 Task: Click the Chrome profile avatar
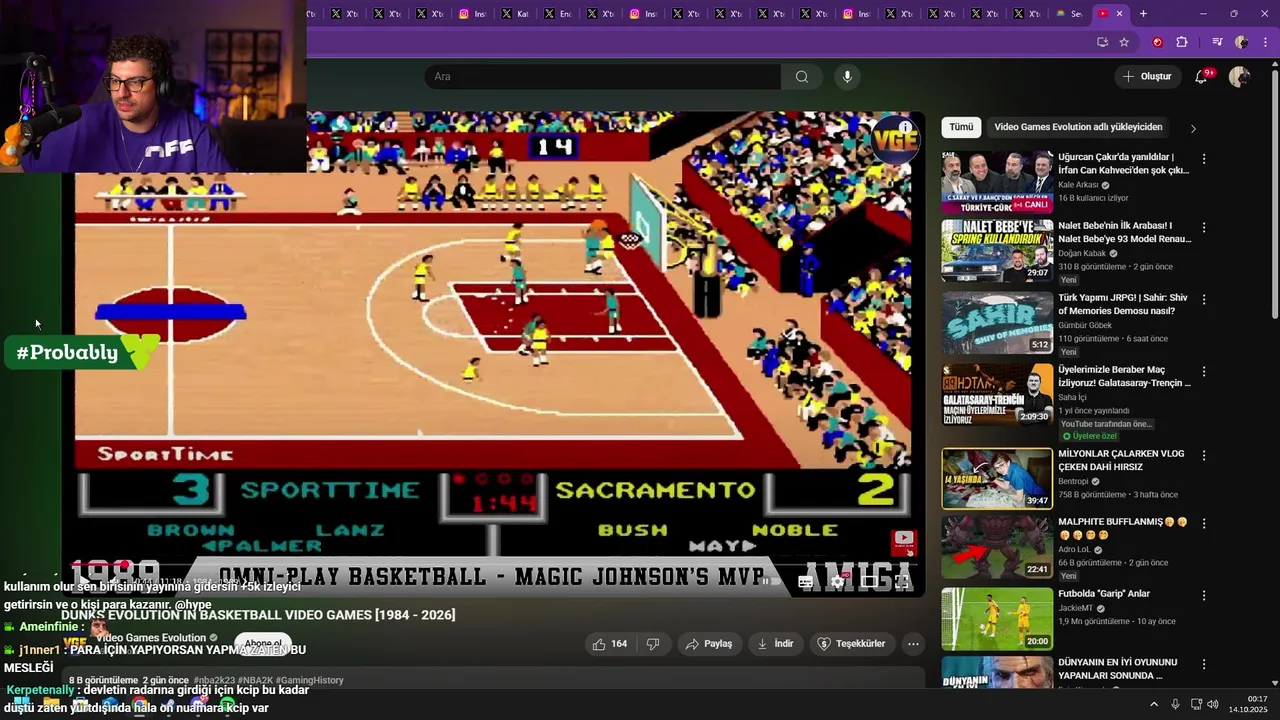(x=1241, y=42)
